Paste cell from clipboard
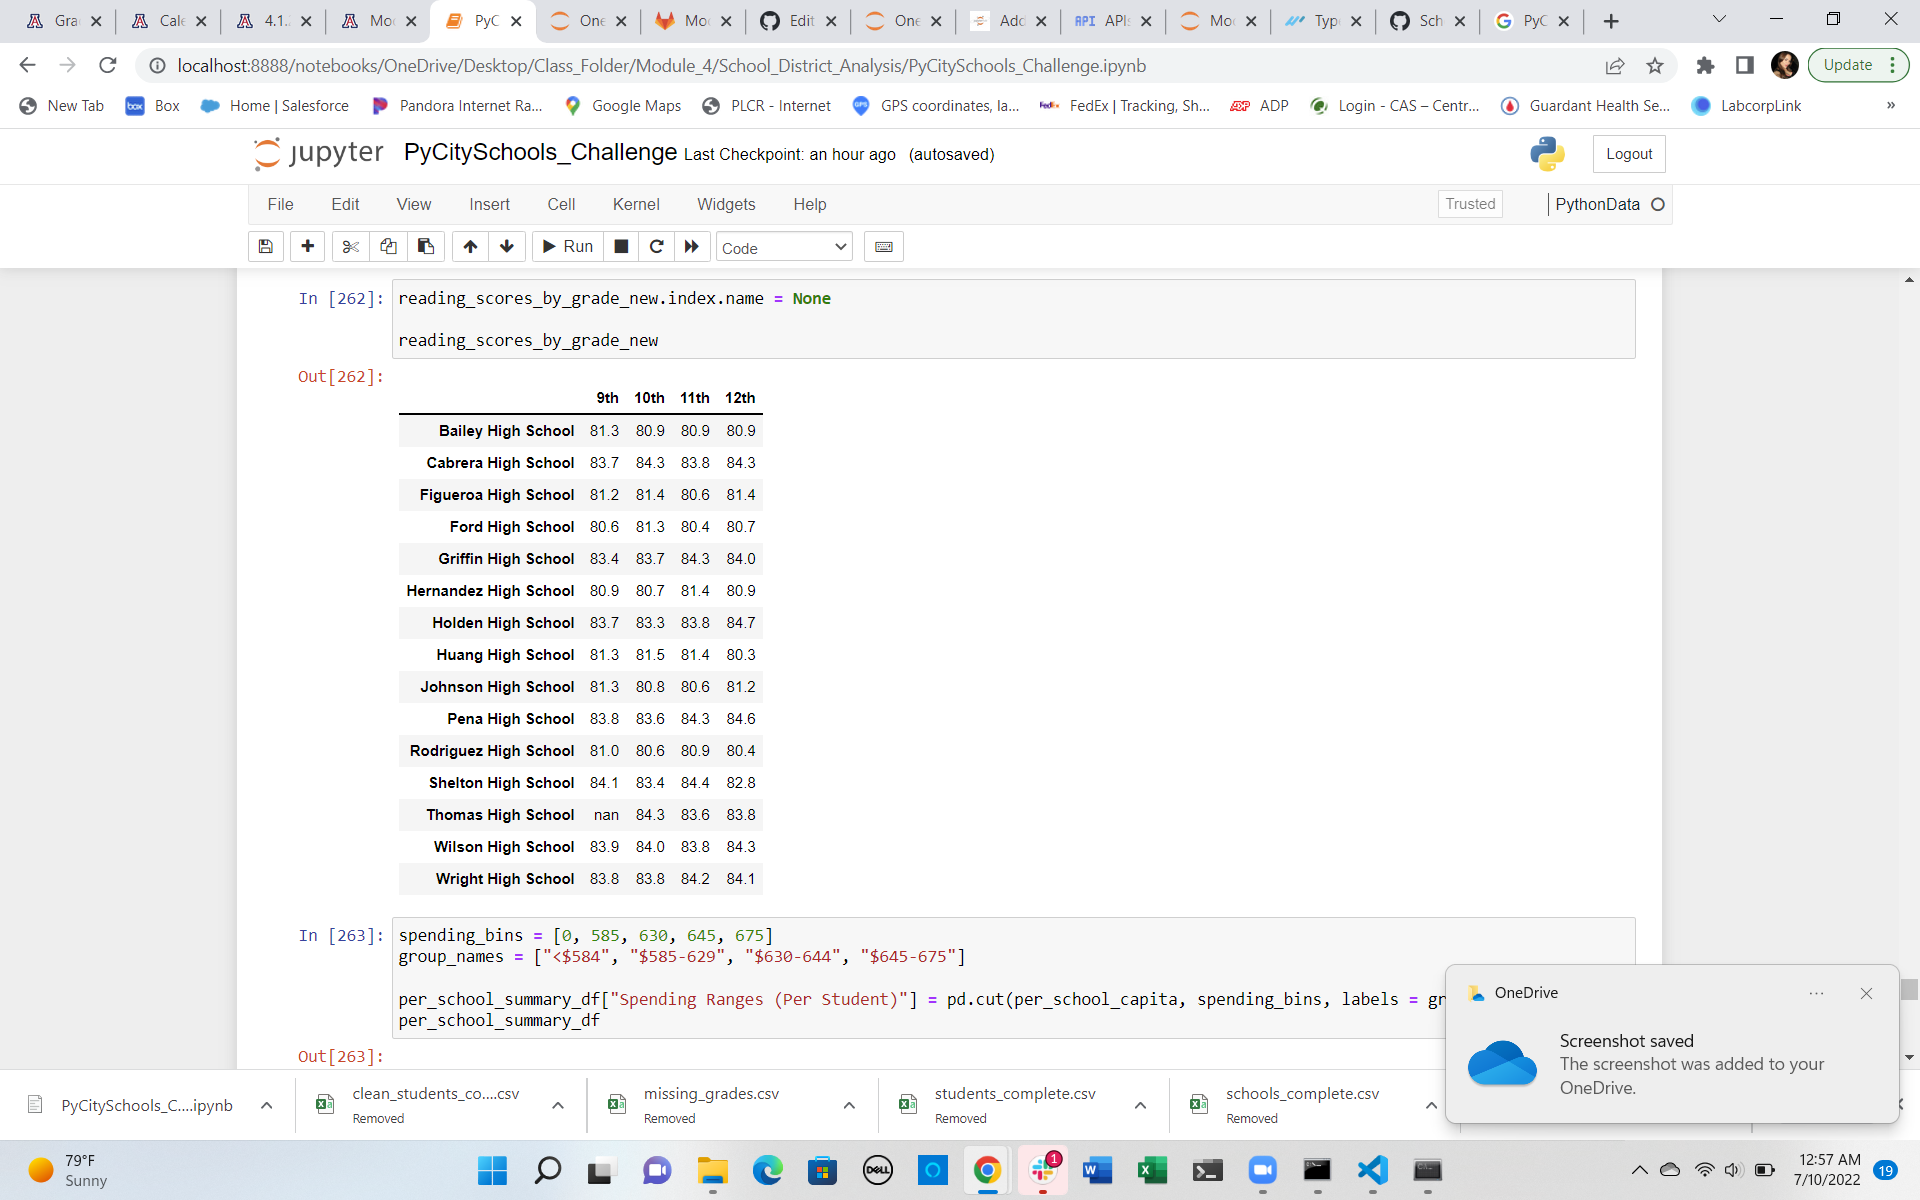The image size is (1920, 1200). pyautogui.click(x=425, y=247)
